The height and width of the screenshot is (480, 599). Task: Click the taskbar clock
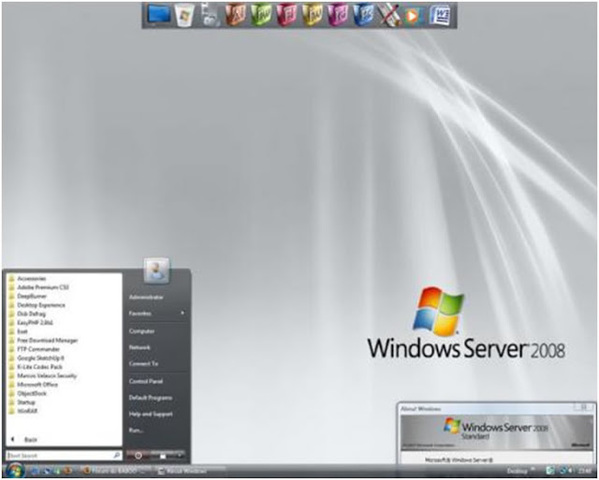(585, 471)
